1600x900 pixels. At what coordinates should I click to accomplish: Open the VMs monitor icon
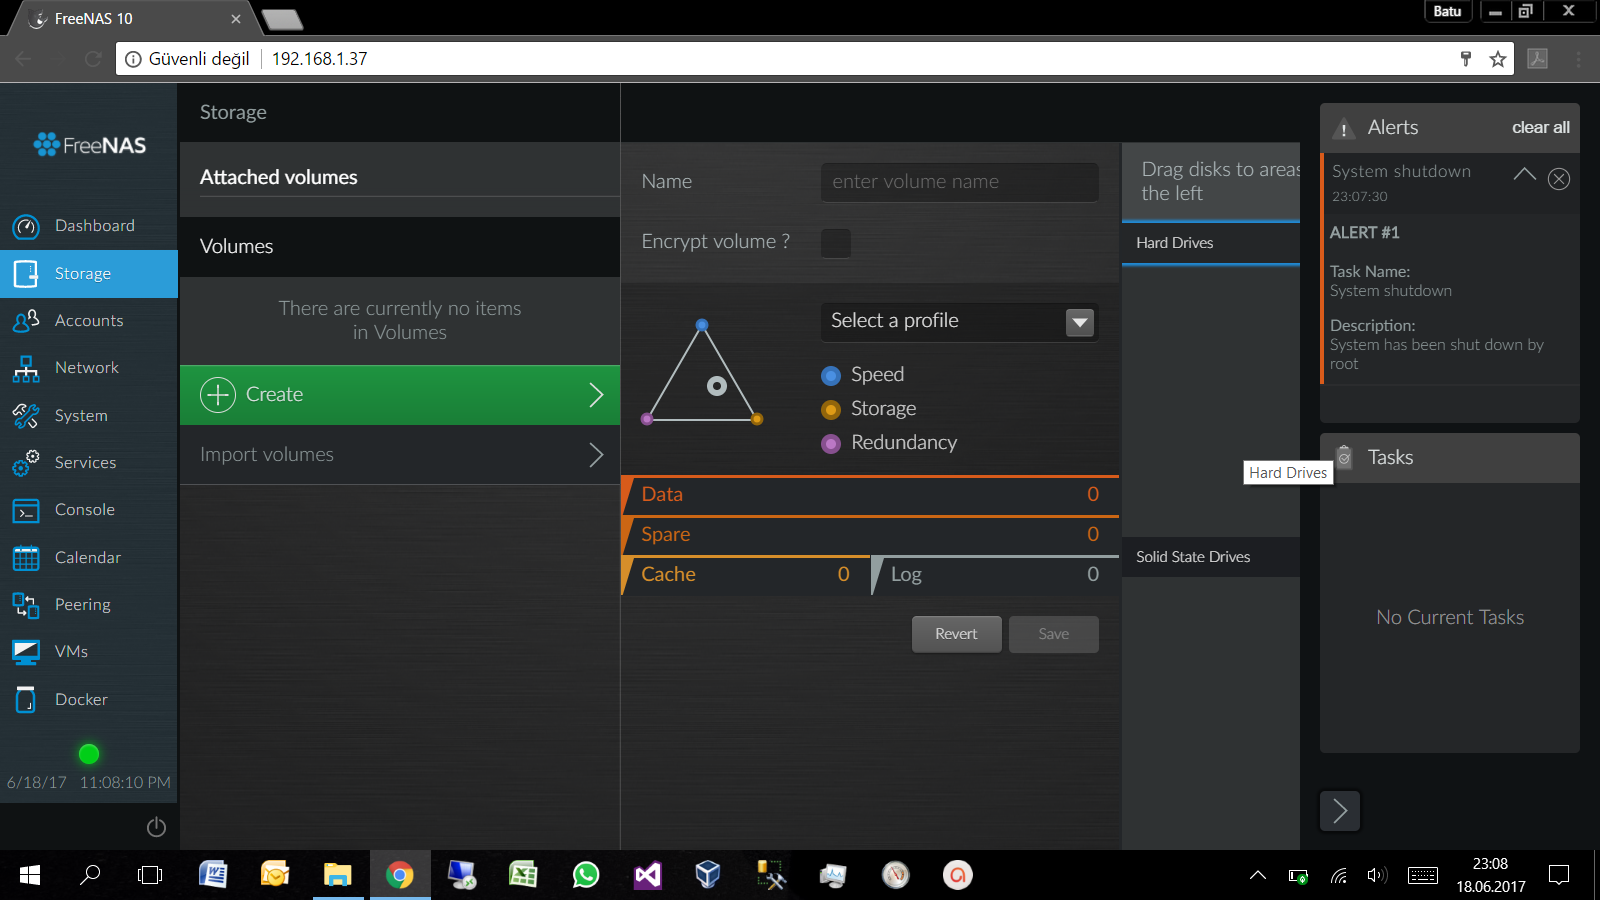pyautogui.click(x=26, y=652)
